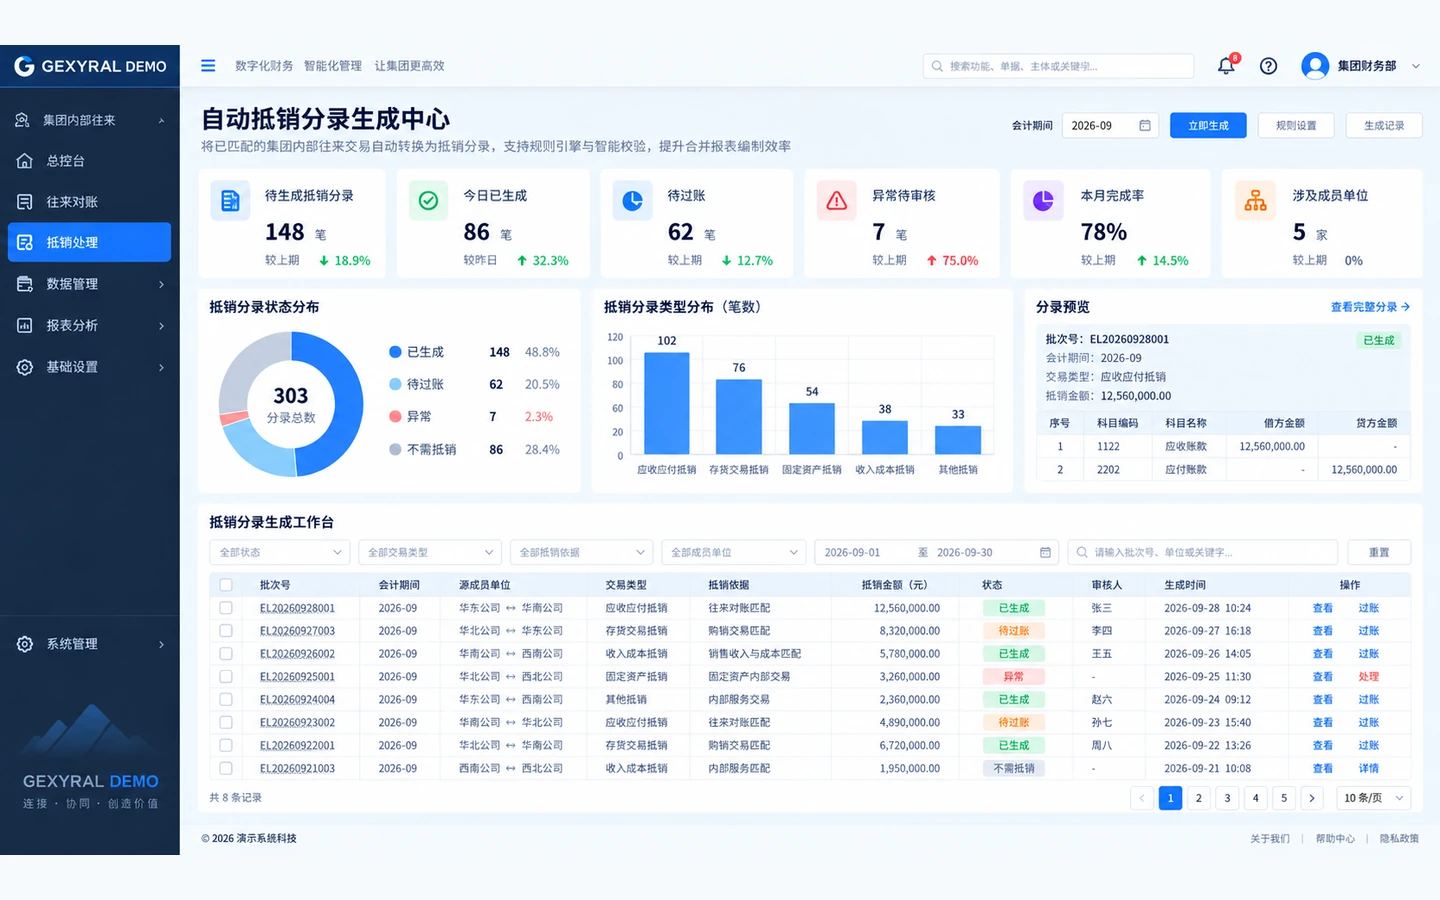Viewport: 1440px width, 900px height.
Task: Open the 10 条/页 page size dropdown
Action: tap(1374, 798)
